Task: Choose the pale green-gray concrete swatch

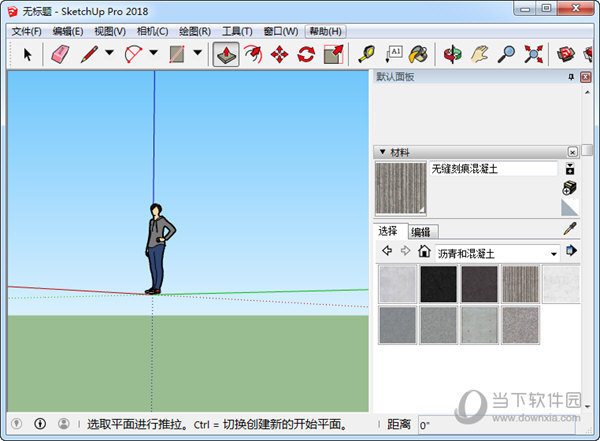Action: [479, 325]
